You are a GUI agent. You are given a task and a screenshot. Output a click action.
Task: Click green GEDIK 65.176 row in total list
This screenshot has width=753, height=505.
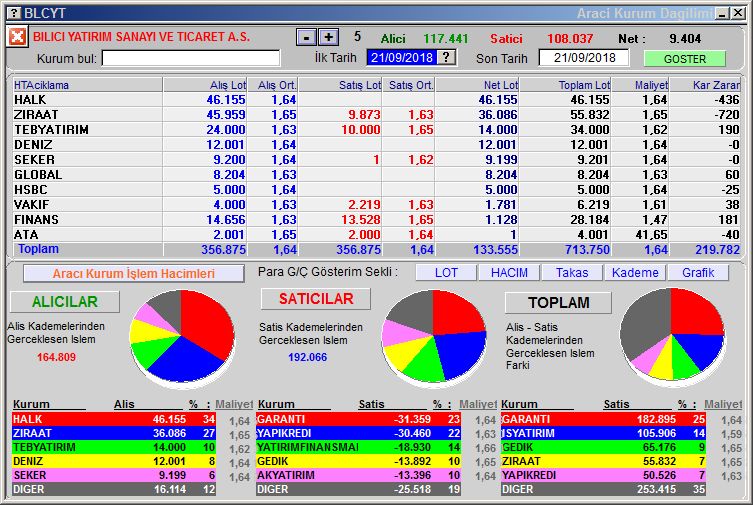604,447
